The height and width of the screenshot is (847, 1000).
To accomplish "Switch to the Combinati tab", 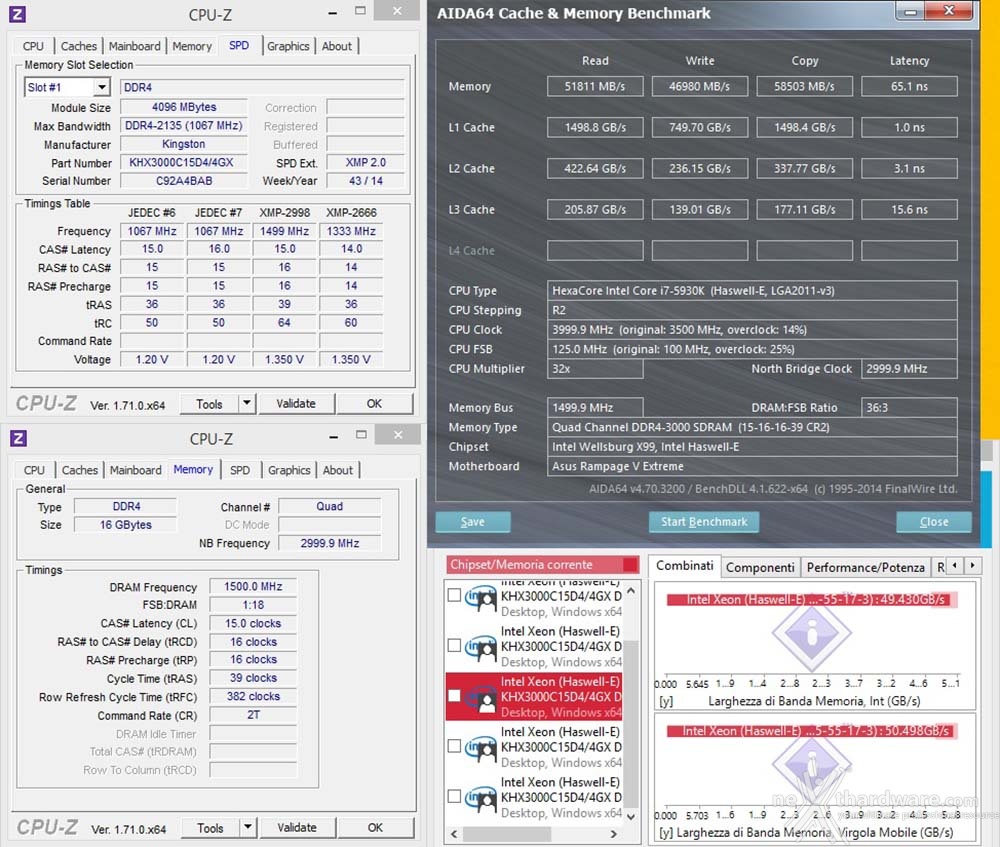I will [685, 566].
